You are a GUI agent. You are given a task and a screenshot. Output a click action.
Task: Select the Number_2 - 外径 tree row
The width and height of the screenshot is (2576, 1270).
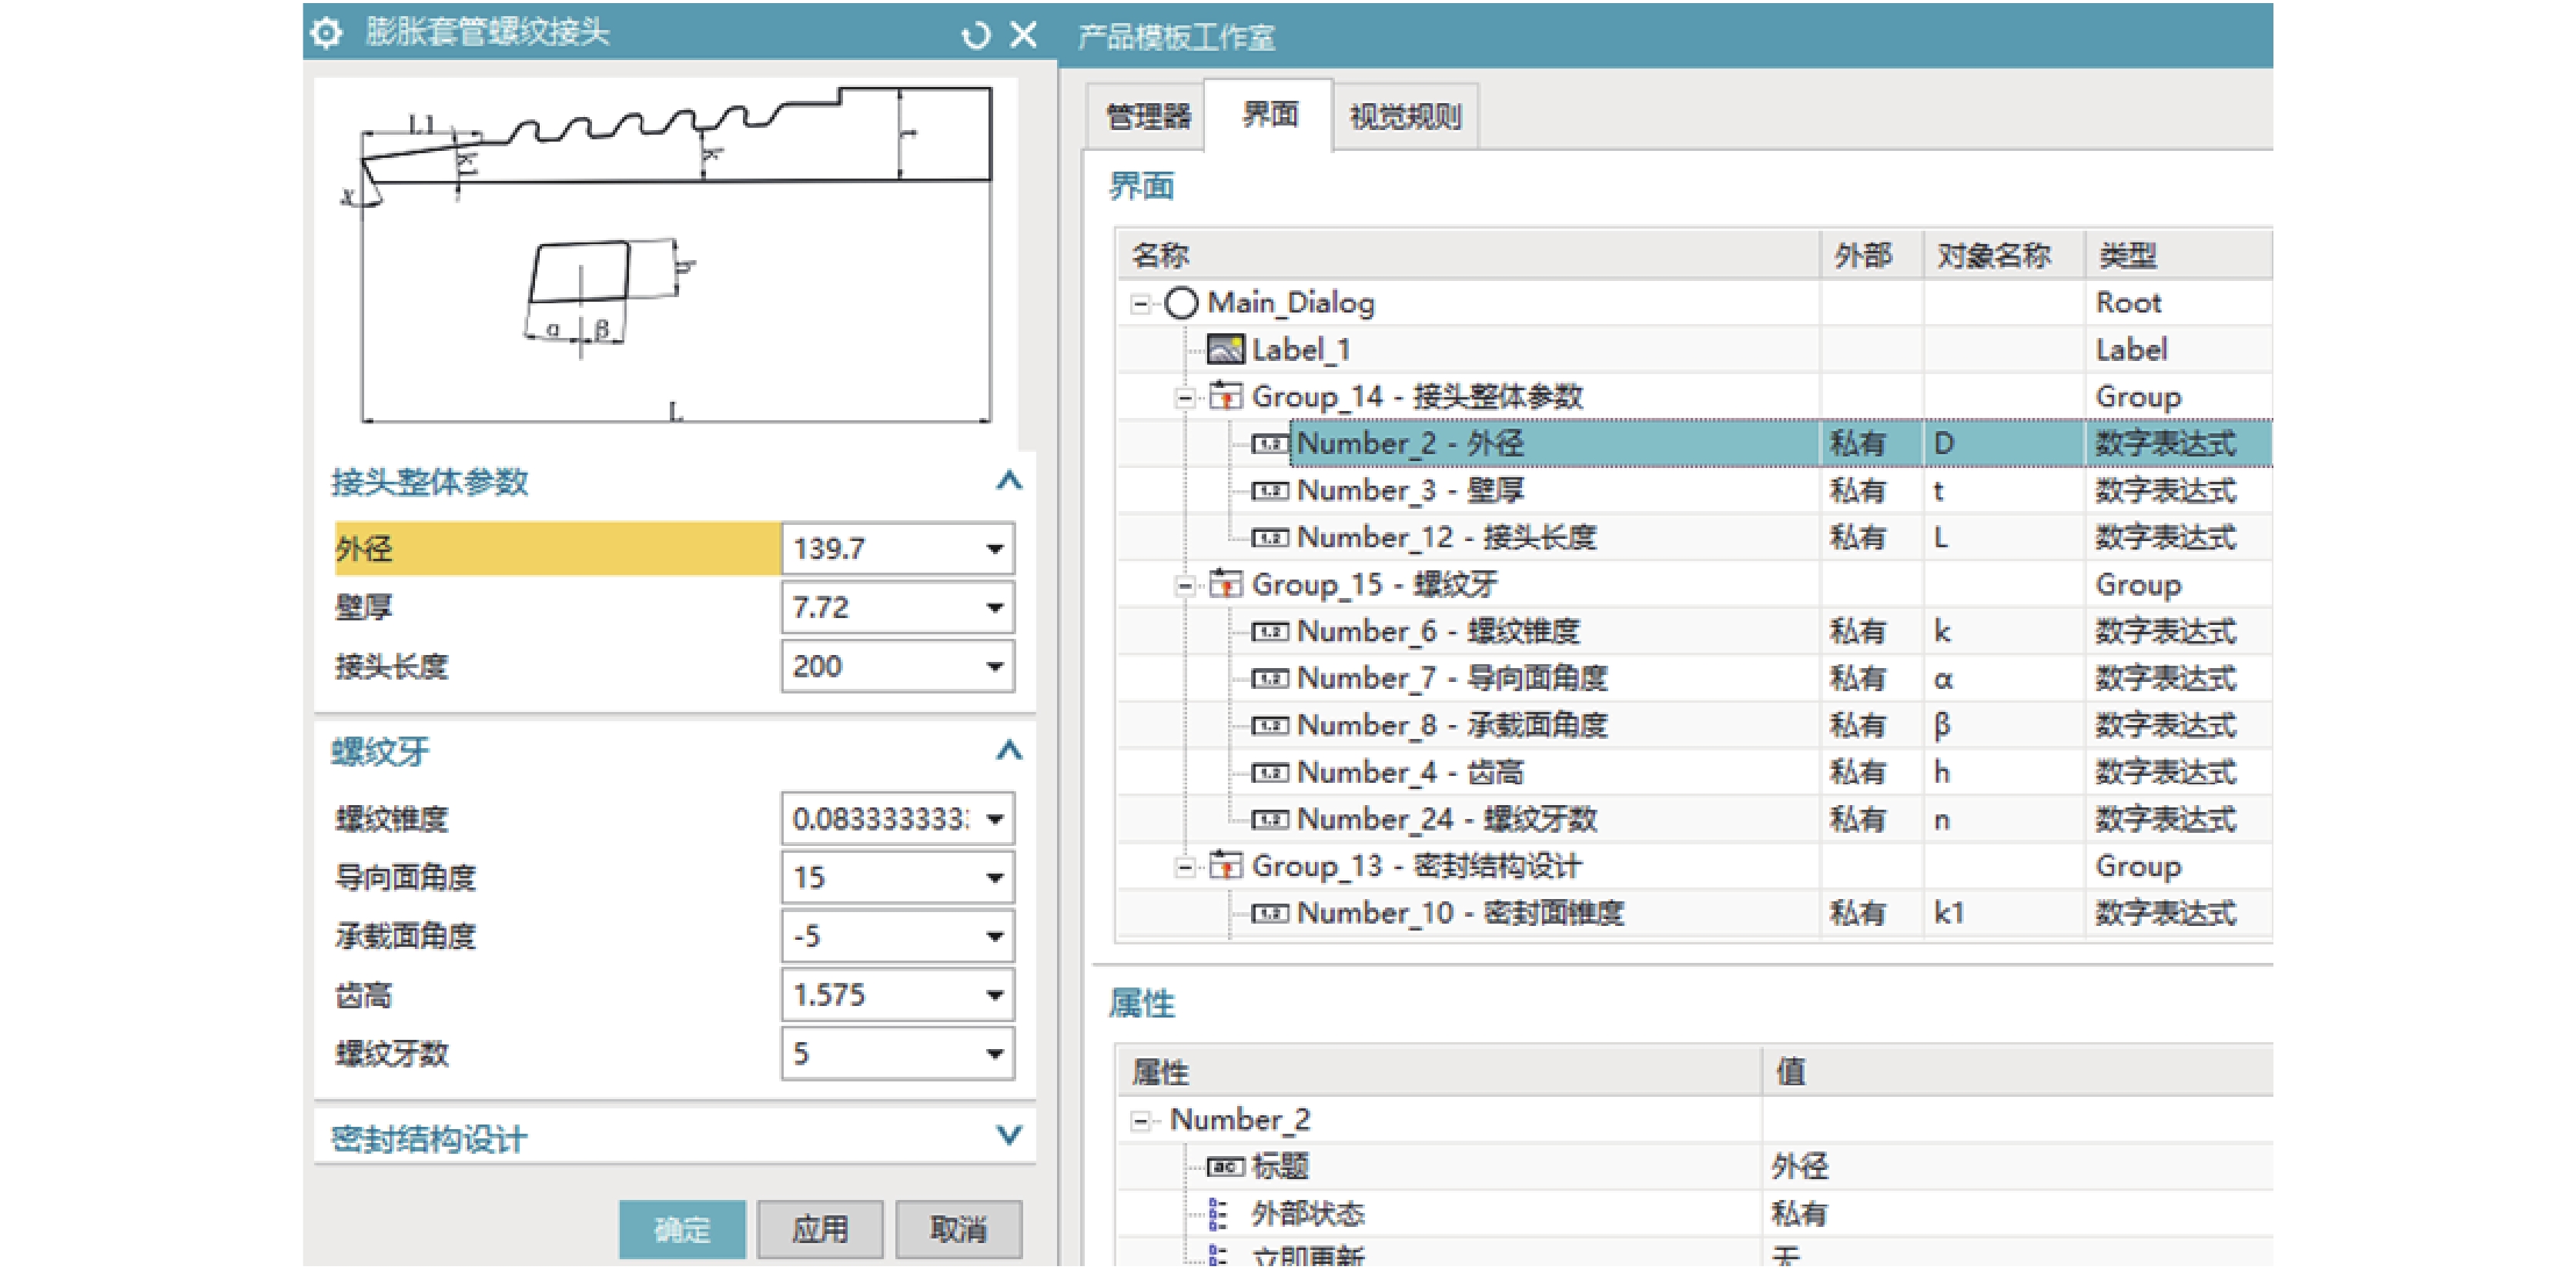1695,444
